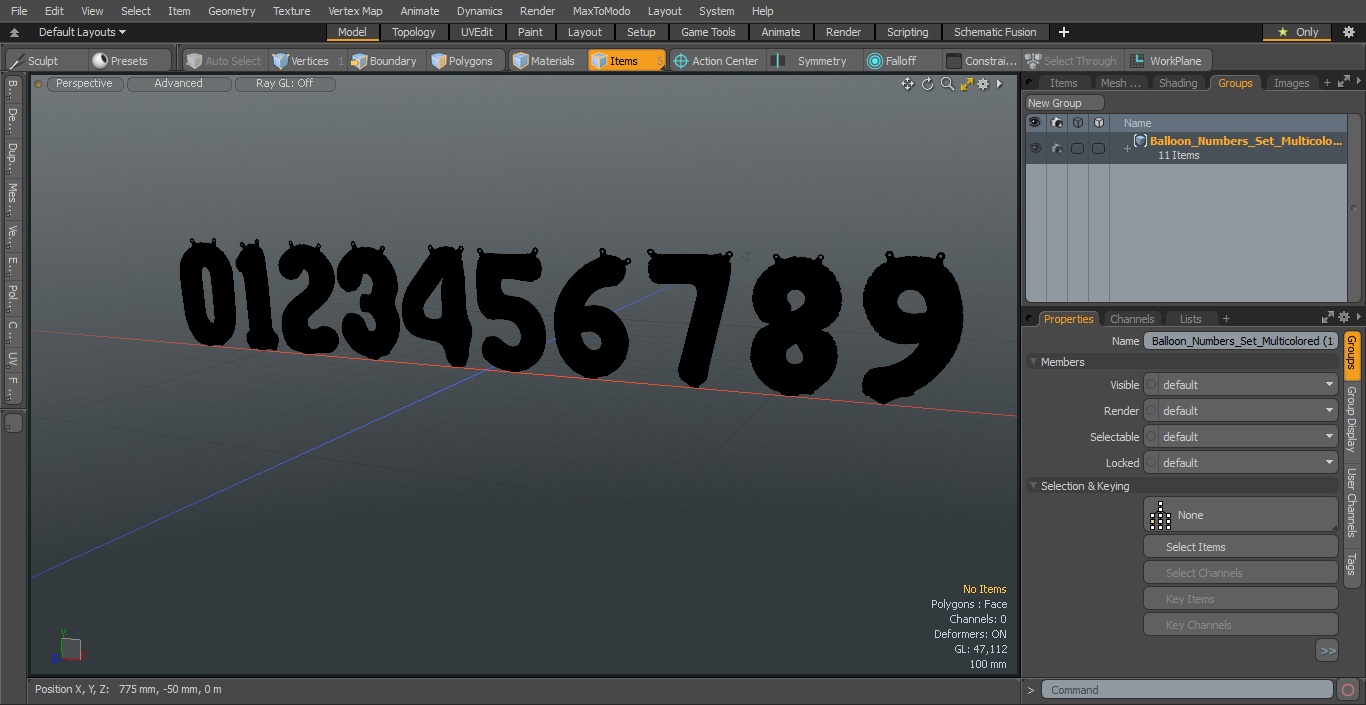Click the Select Items button
Screen dimensions: 1366x705
1240,547
